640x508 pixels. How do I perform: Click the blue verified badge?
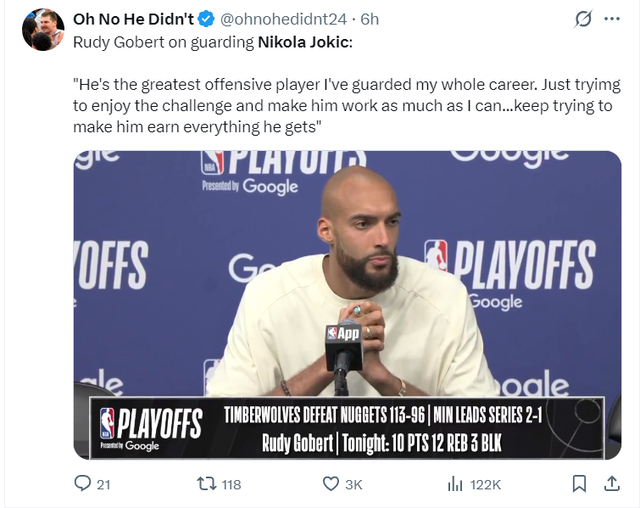205,19
